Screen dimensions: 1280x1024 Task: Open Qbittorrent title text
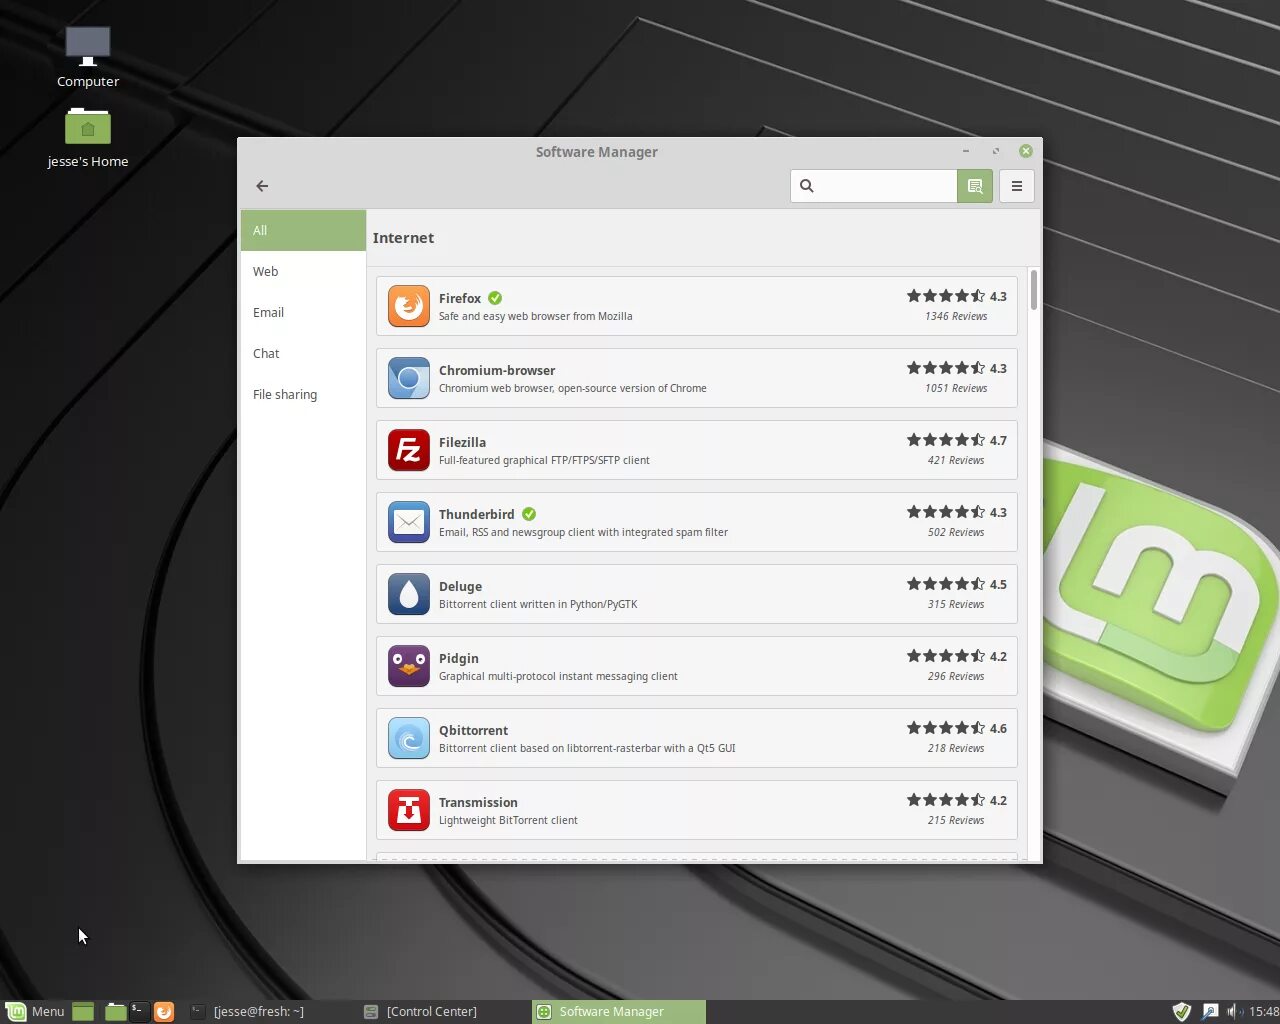point(473,730)
